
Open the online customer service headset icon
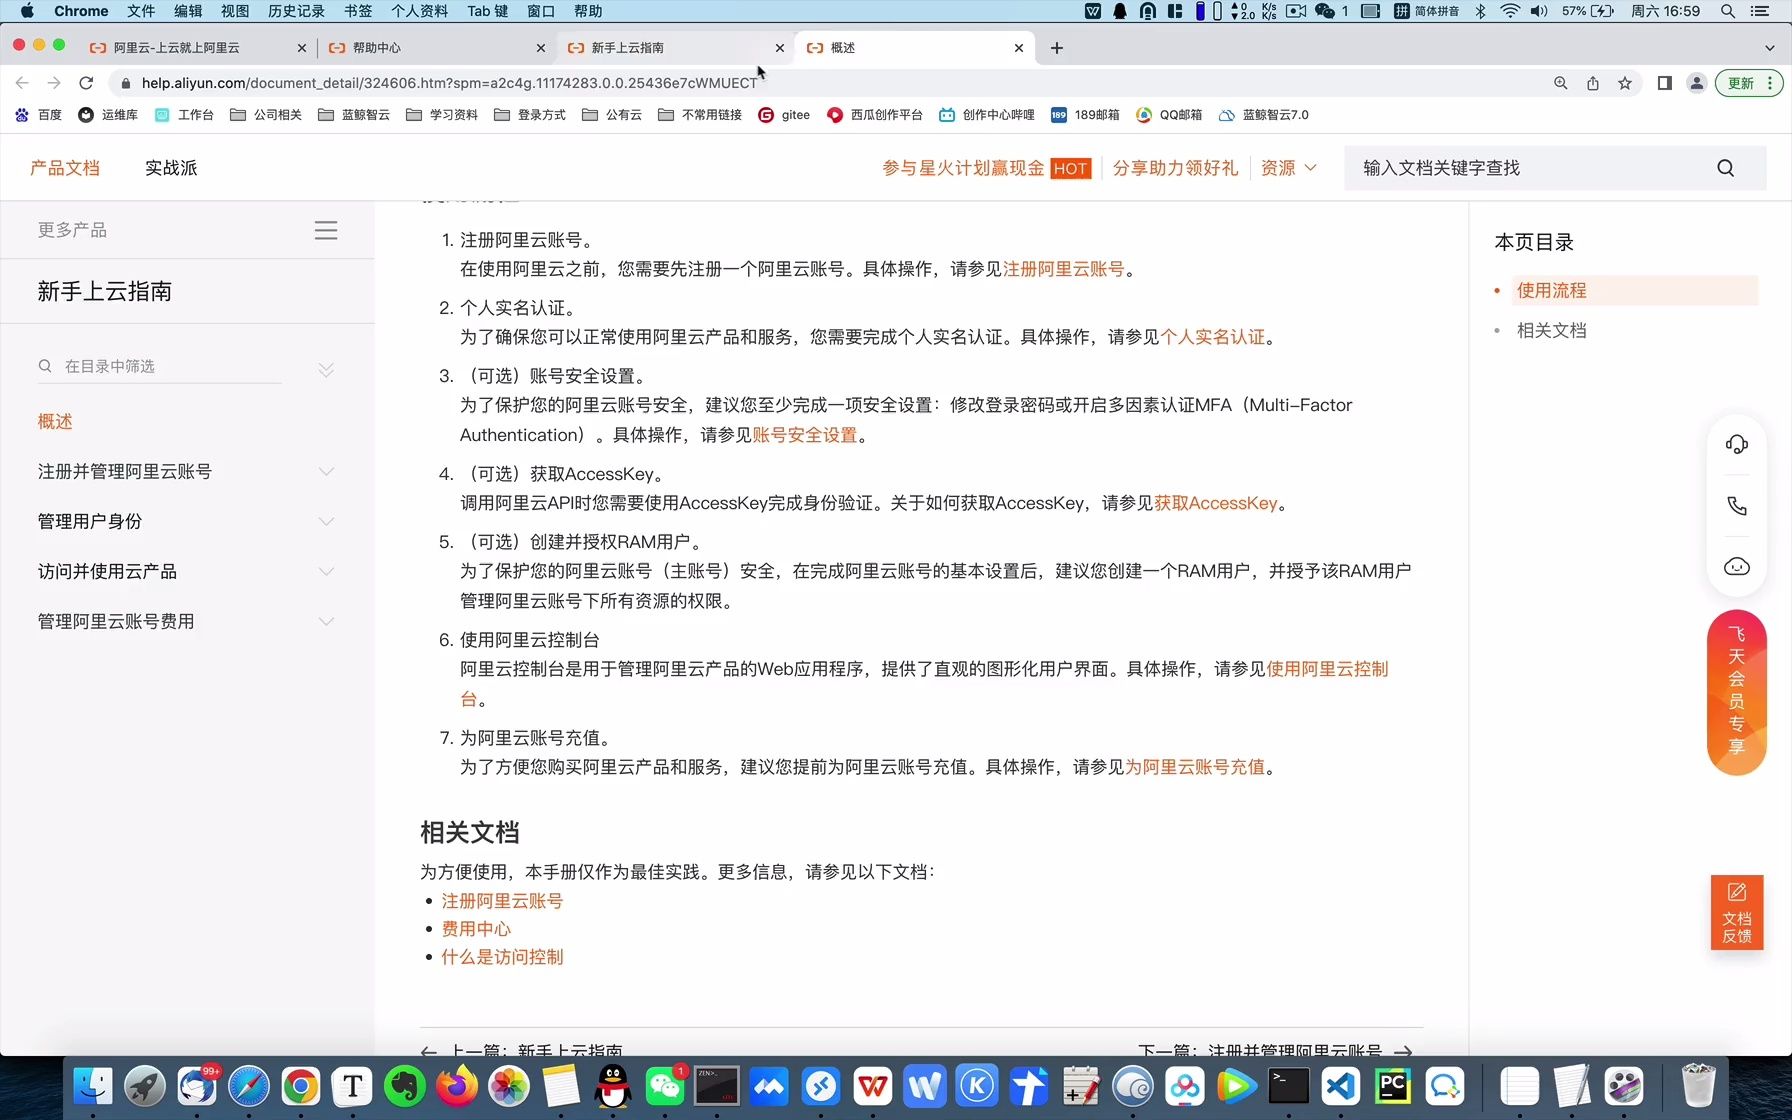tap(1737, 444)
